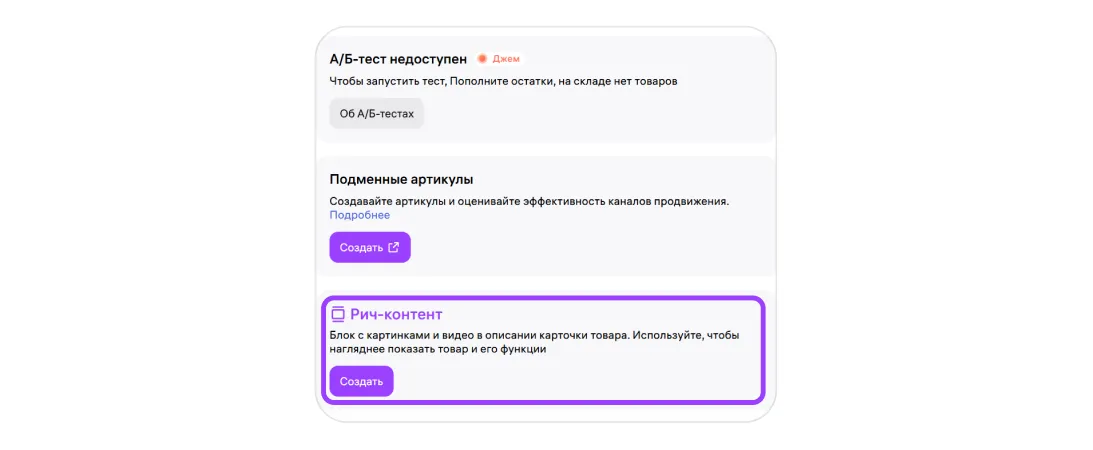The height and width of the screenshot is (450, 1093).
Task: Click the Подменные артикулы heading
Action: [x=401, y=179]
